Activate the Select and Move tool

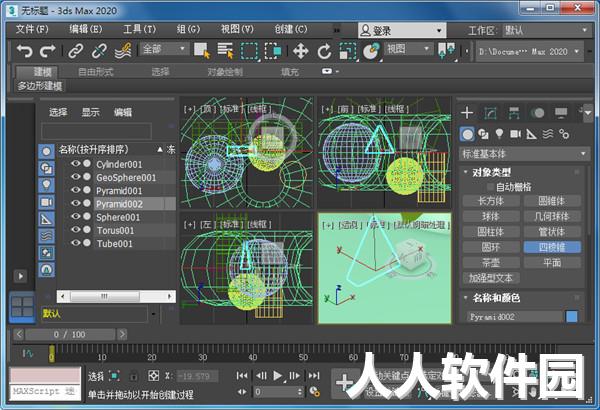(300, 51)
